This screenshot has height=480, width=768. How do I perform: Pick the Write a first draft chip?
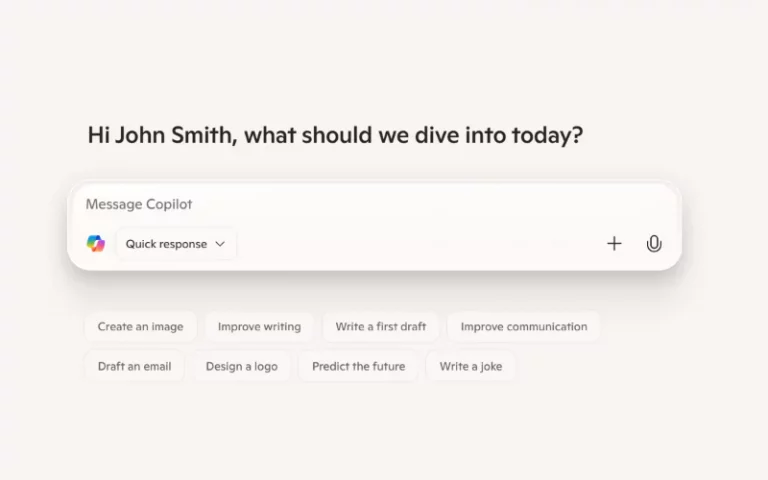[x=380, y=327]
